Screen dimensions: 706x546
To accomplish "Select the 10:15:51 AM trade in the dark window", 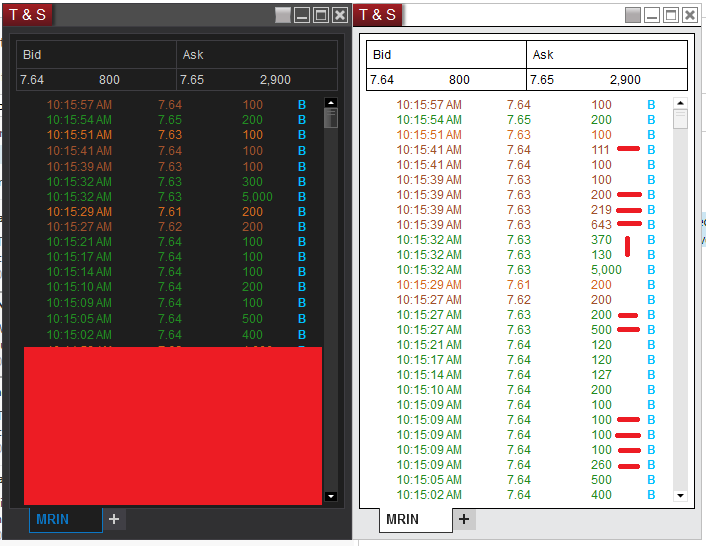I will pyautogui.click(x=176, y=135).
